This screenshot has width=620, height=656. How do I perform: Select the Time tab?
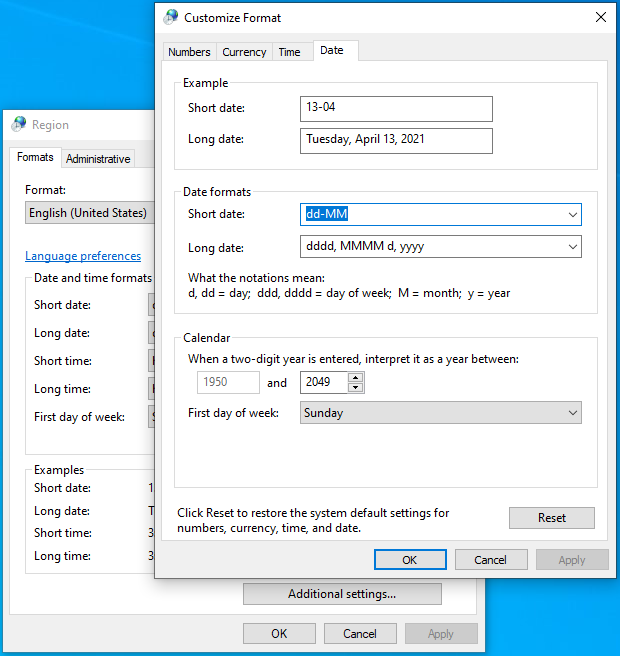tap(290, 52)
